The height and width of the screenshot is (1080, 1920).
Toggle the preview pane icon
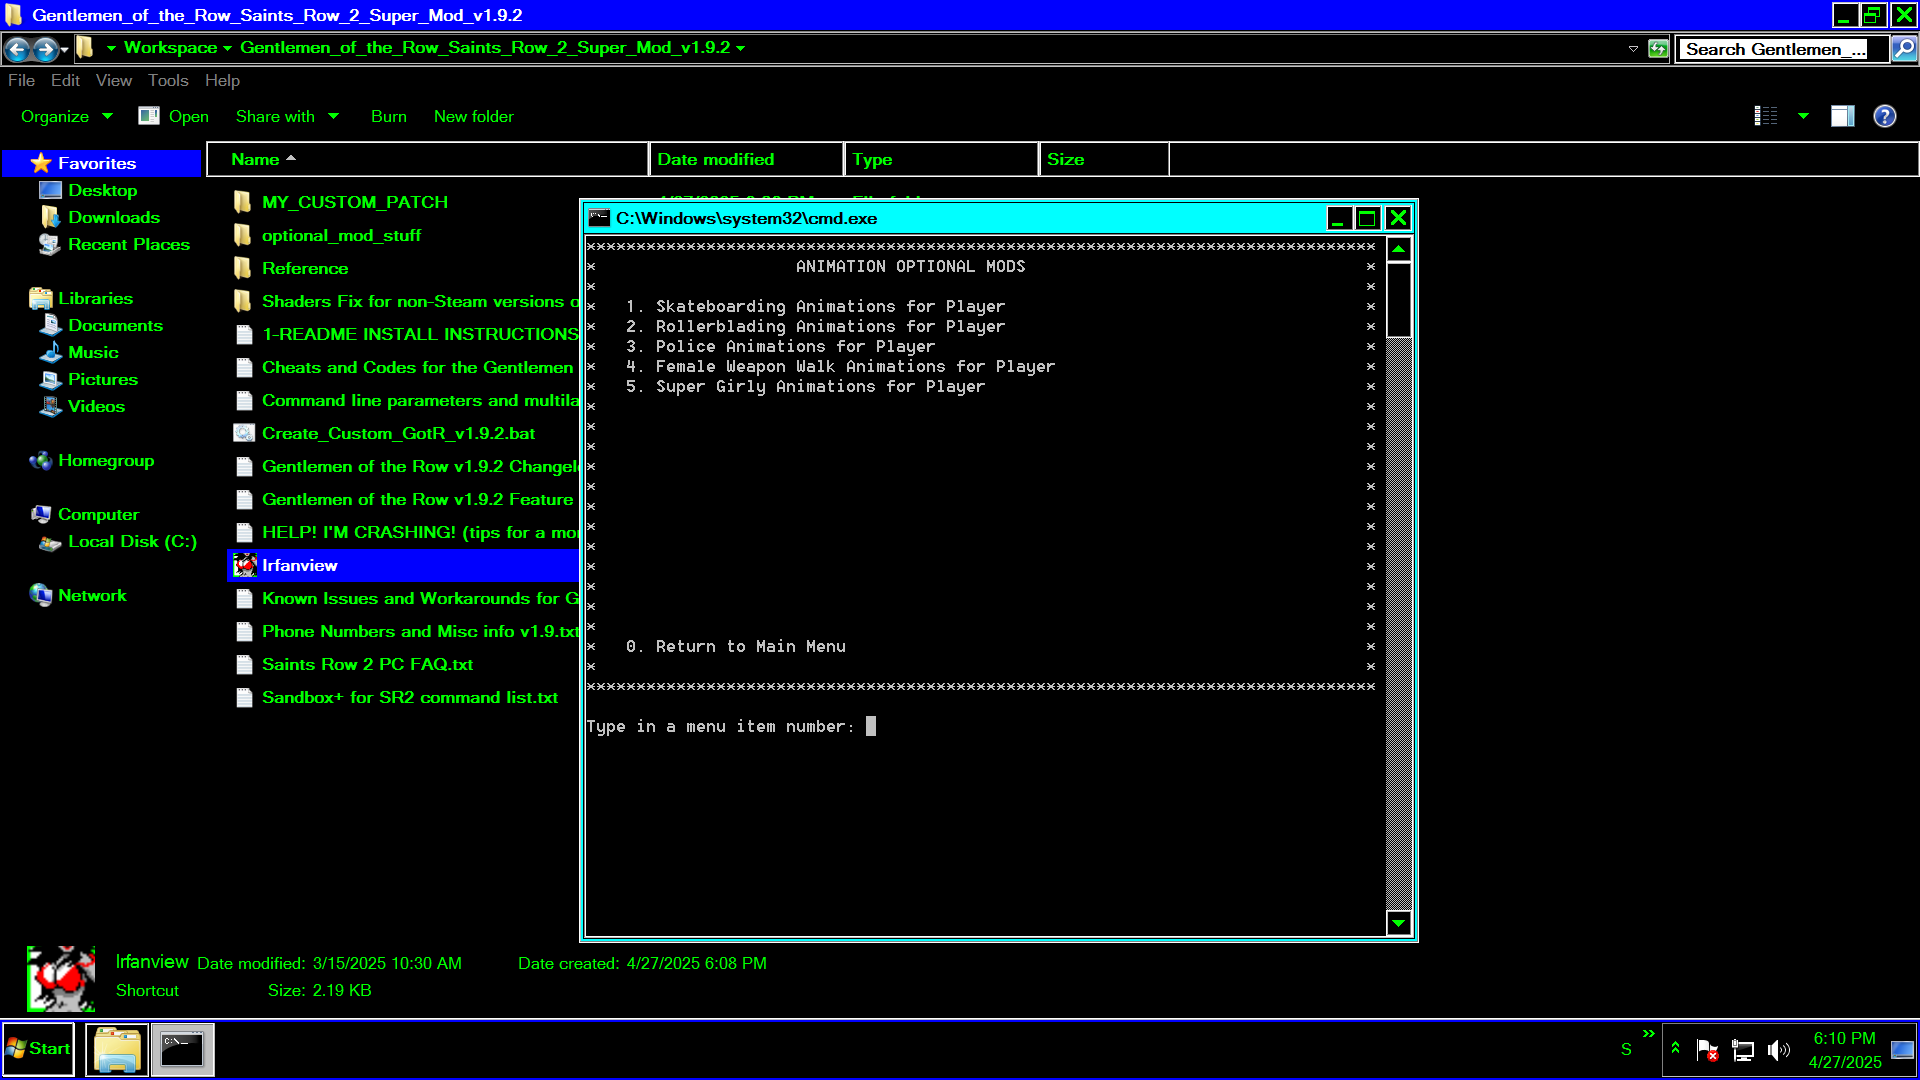click(x=1842, y=116)
